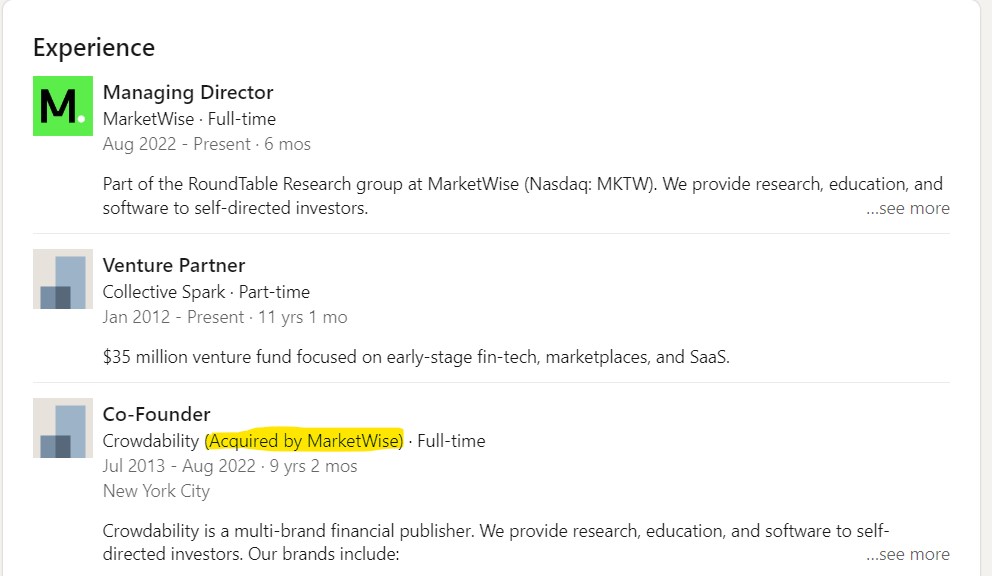Click the green MarketWise company logo
This screenshot has width=992, height=576.
(x=63, y=106)
